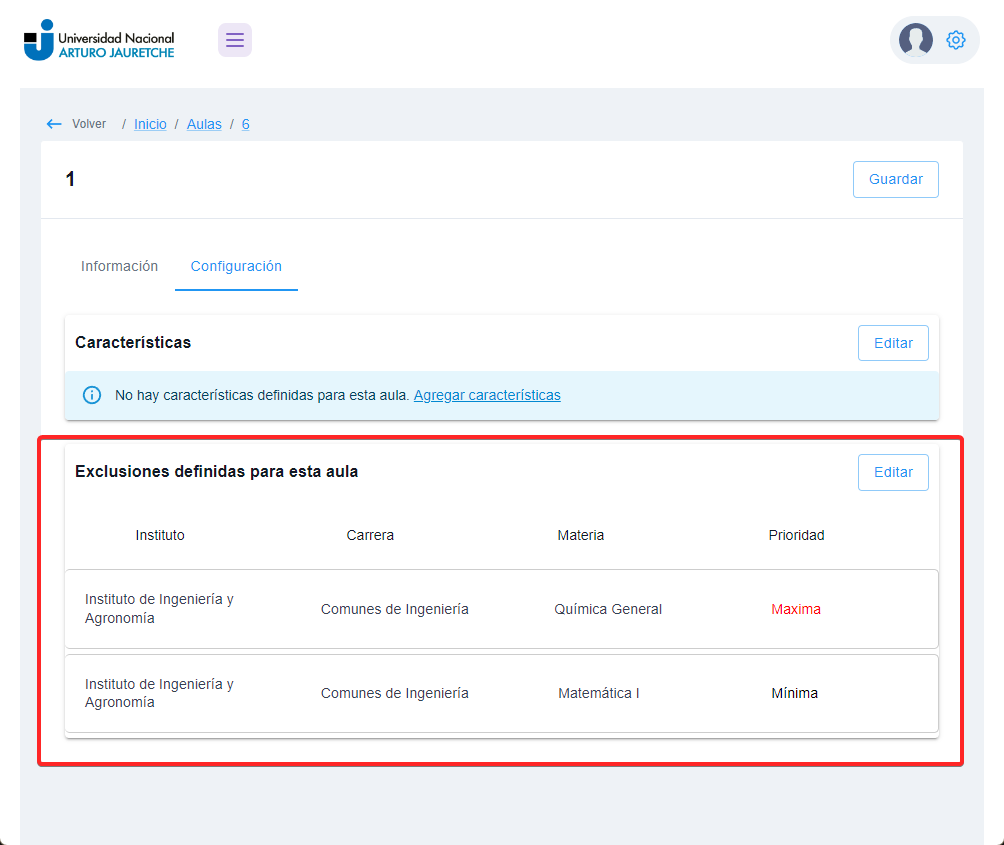Click the Carrera column header

click(370, 535)
